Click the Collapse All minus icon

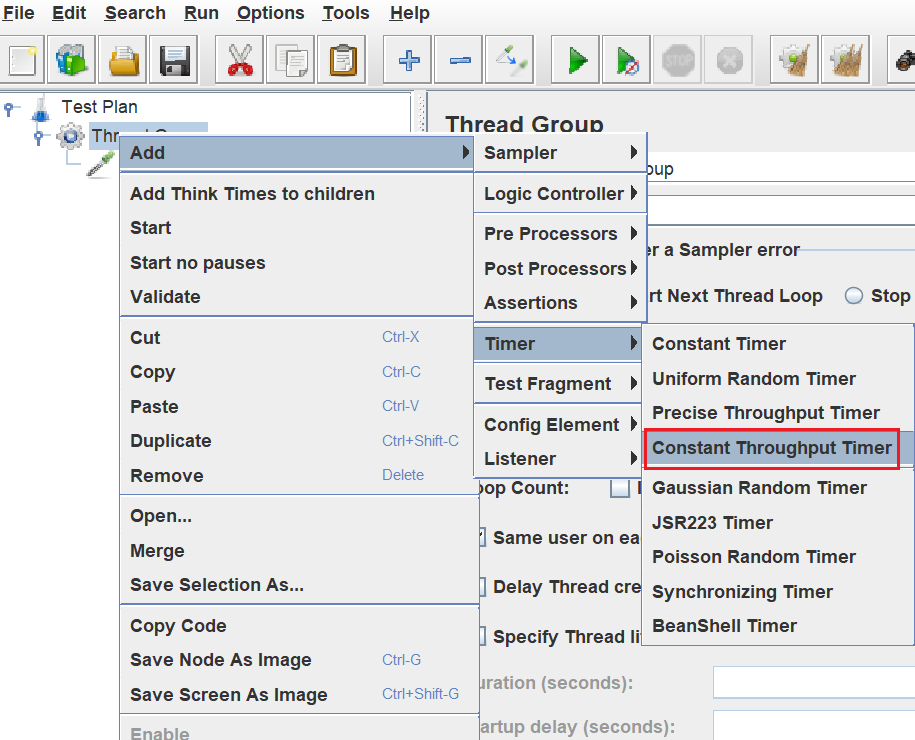[459, 60]
